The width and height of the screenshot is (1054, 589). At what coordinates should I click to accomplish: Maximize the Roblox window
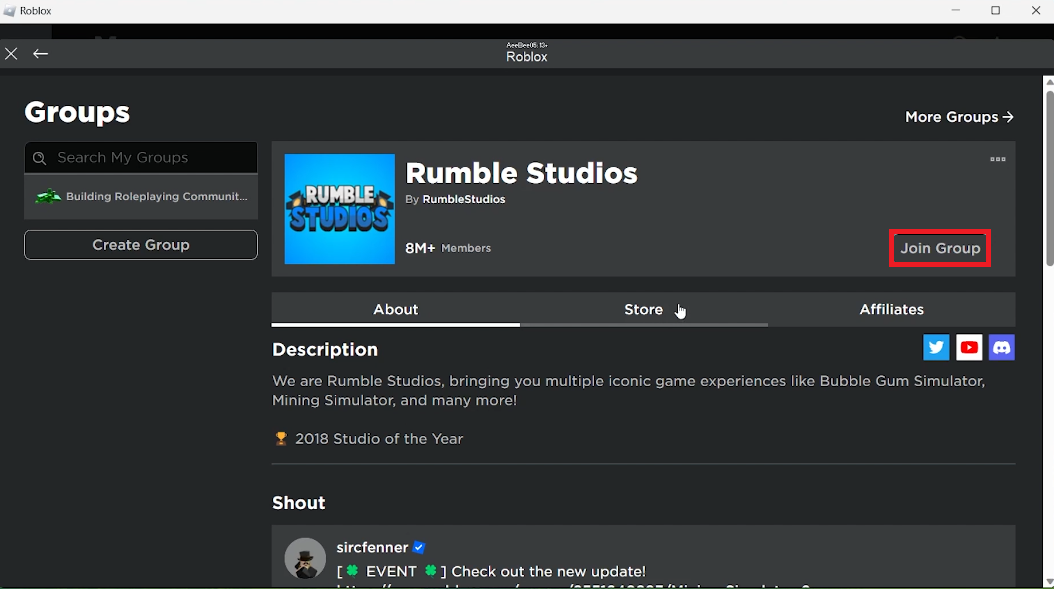point(996,11)
